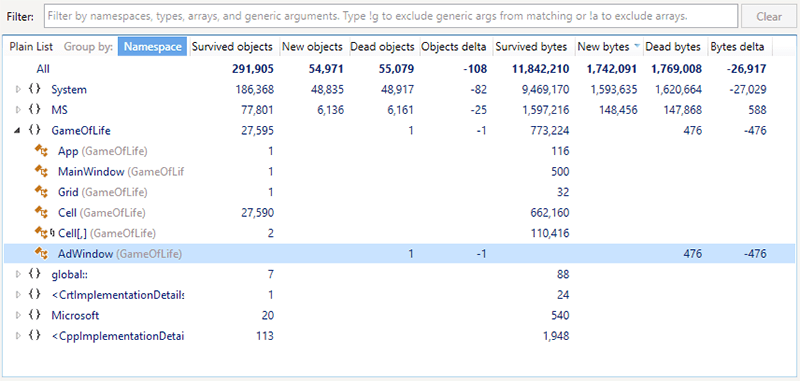The height and width of the screenshot is (381, 800).
Task: Click the GameOfLife namespace braces icon
Action: pos(34,131)
